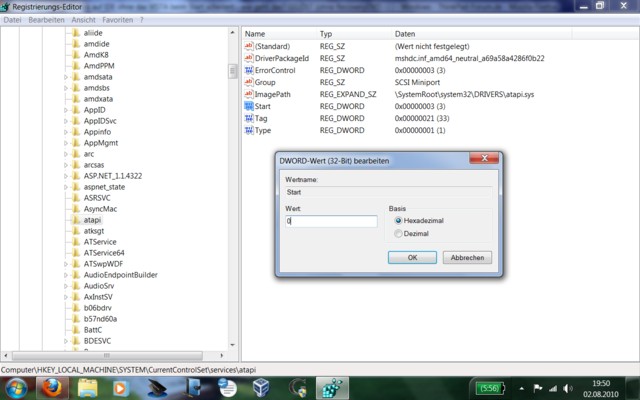Click the SCSI Miniport data value
The height and width of the screenshot is (400, 640).
417,82
